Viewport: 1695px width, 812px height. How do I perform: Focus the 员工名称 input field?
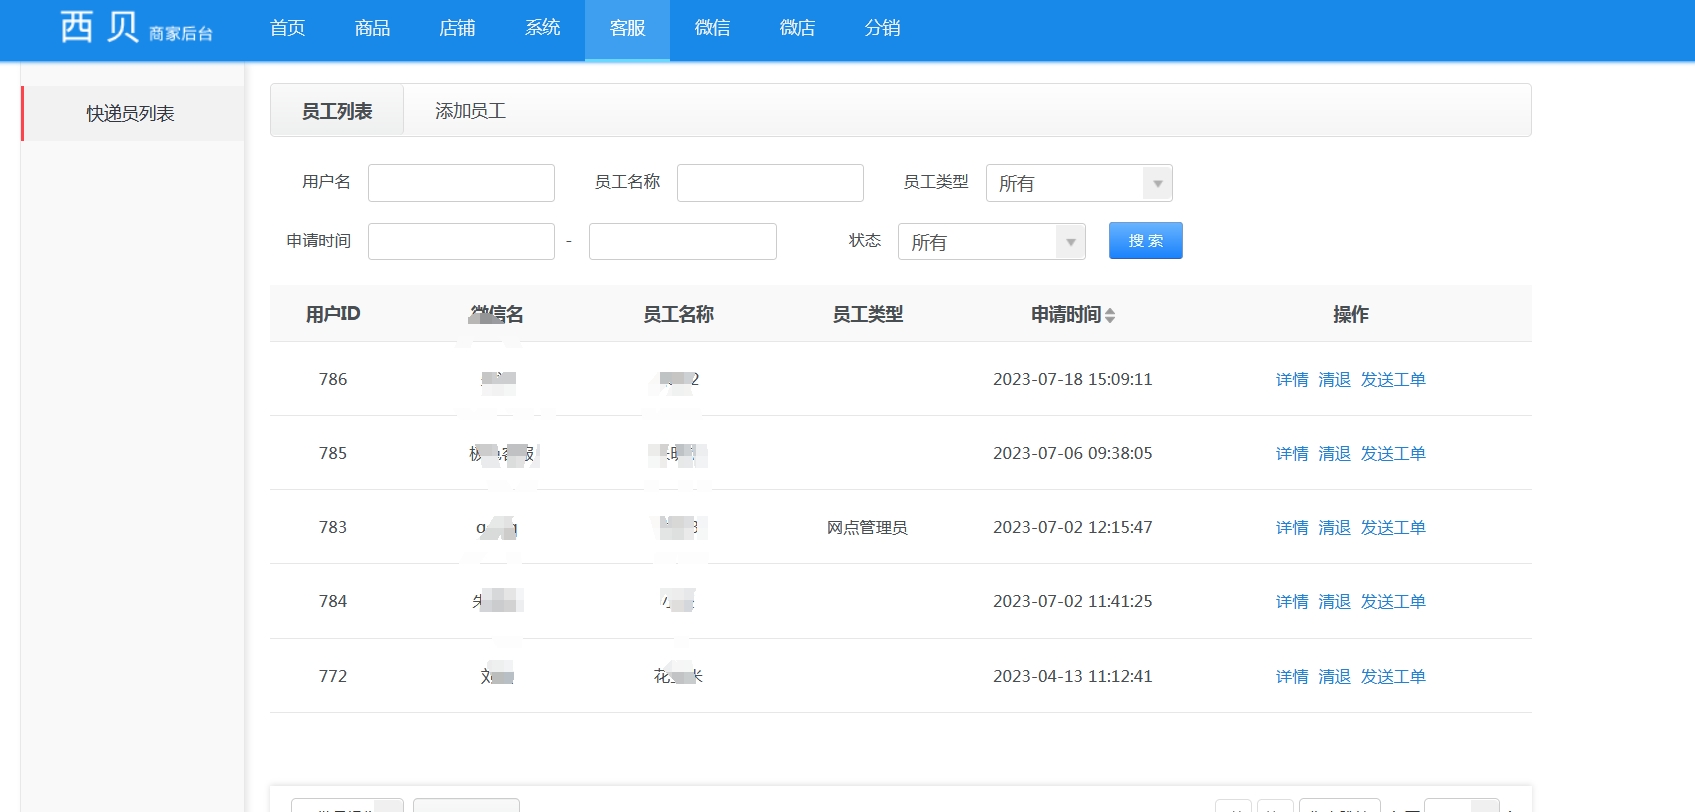(x=770, y=183)
